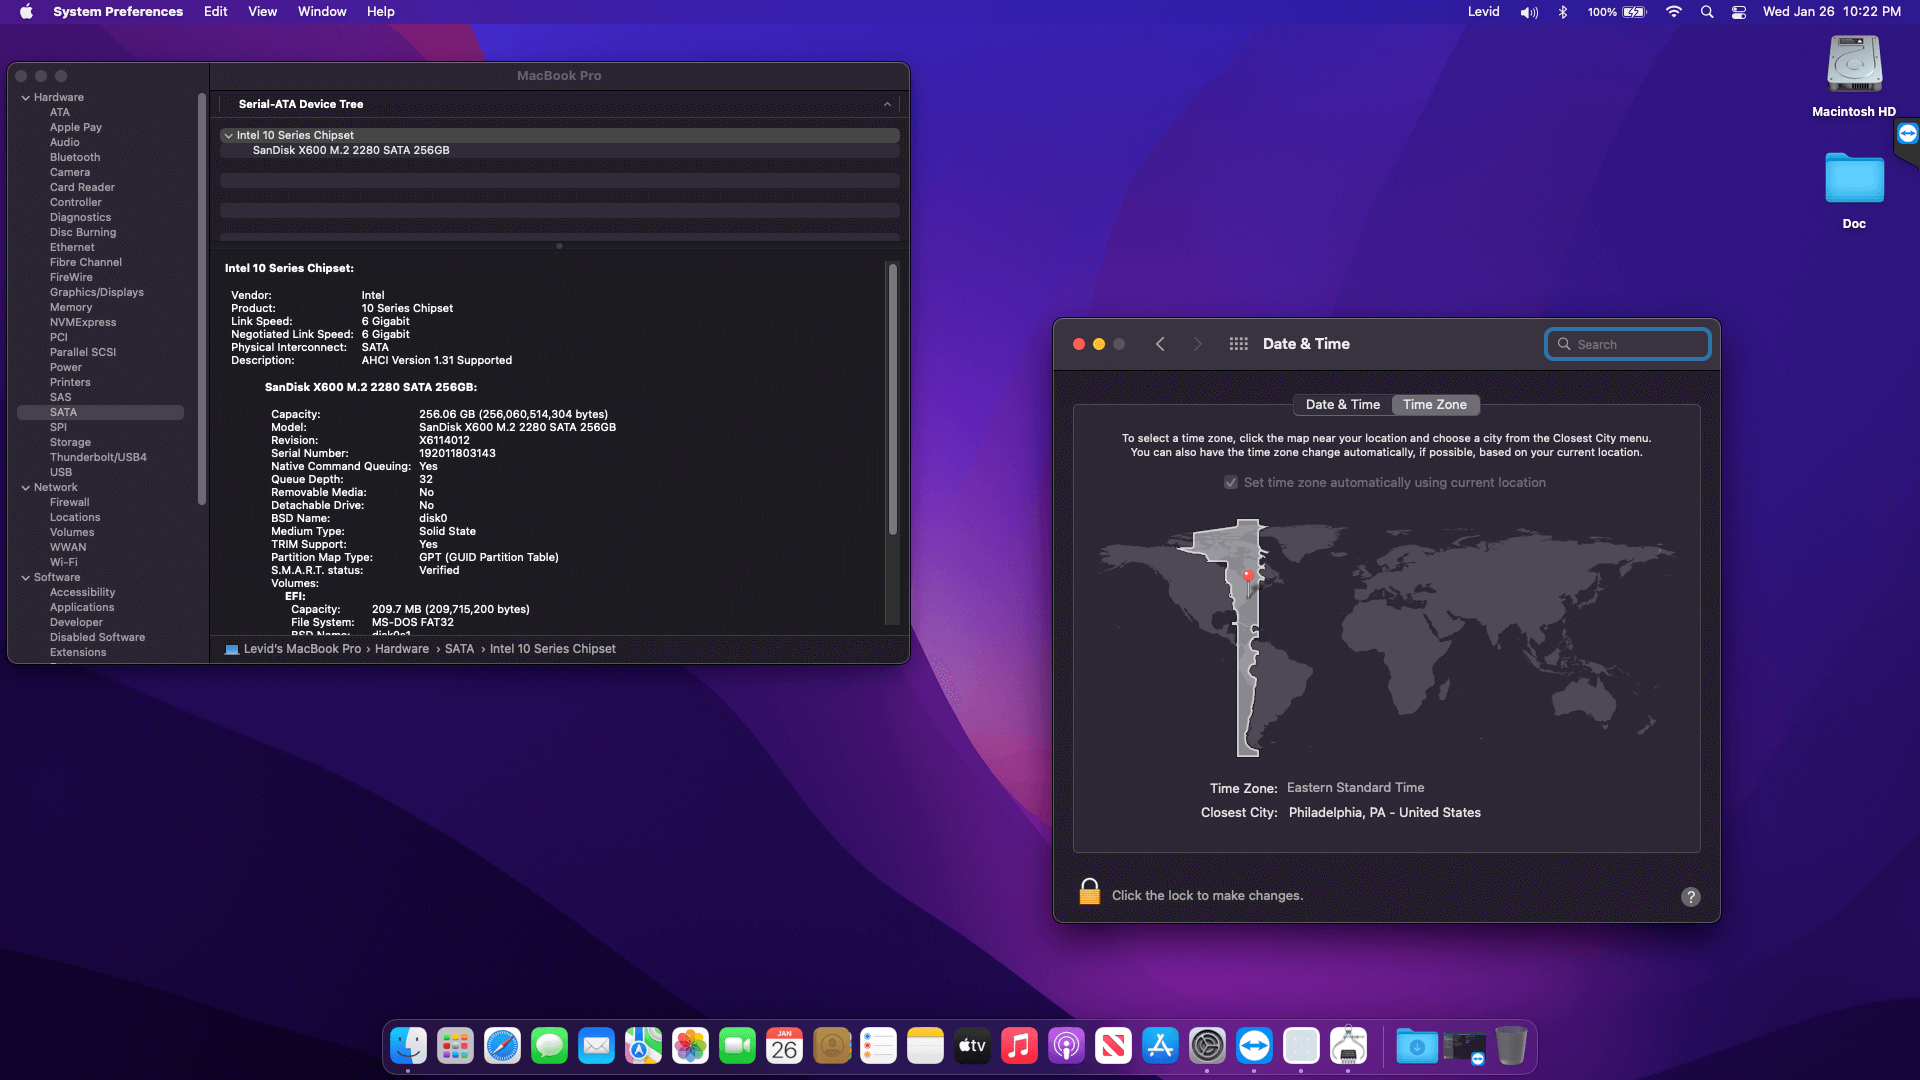
Task: Launch Maps from the Dock
Action: click(x=643, y=1046)
